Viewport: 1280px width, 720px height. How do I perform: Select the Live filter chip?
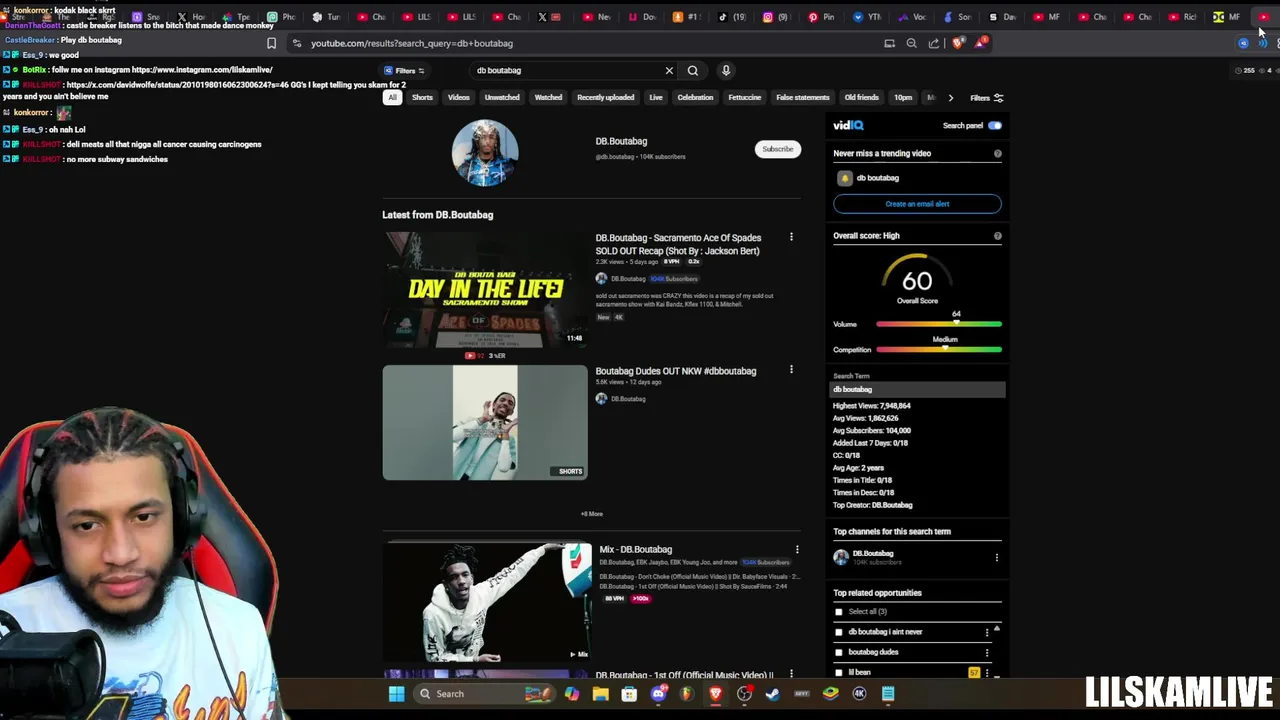click(656, 98)
